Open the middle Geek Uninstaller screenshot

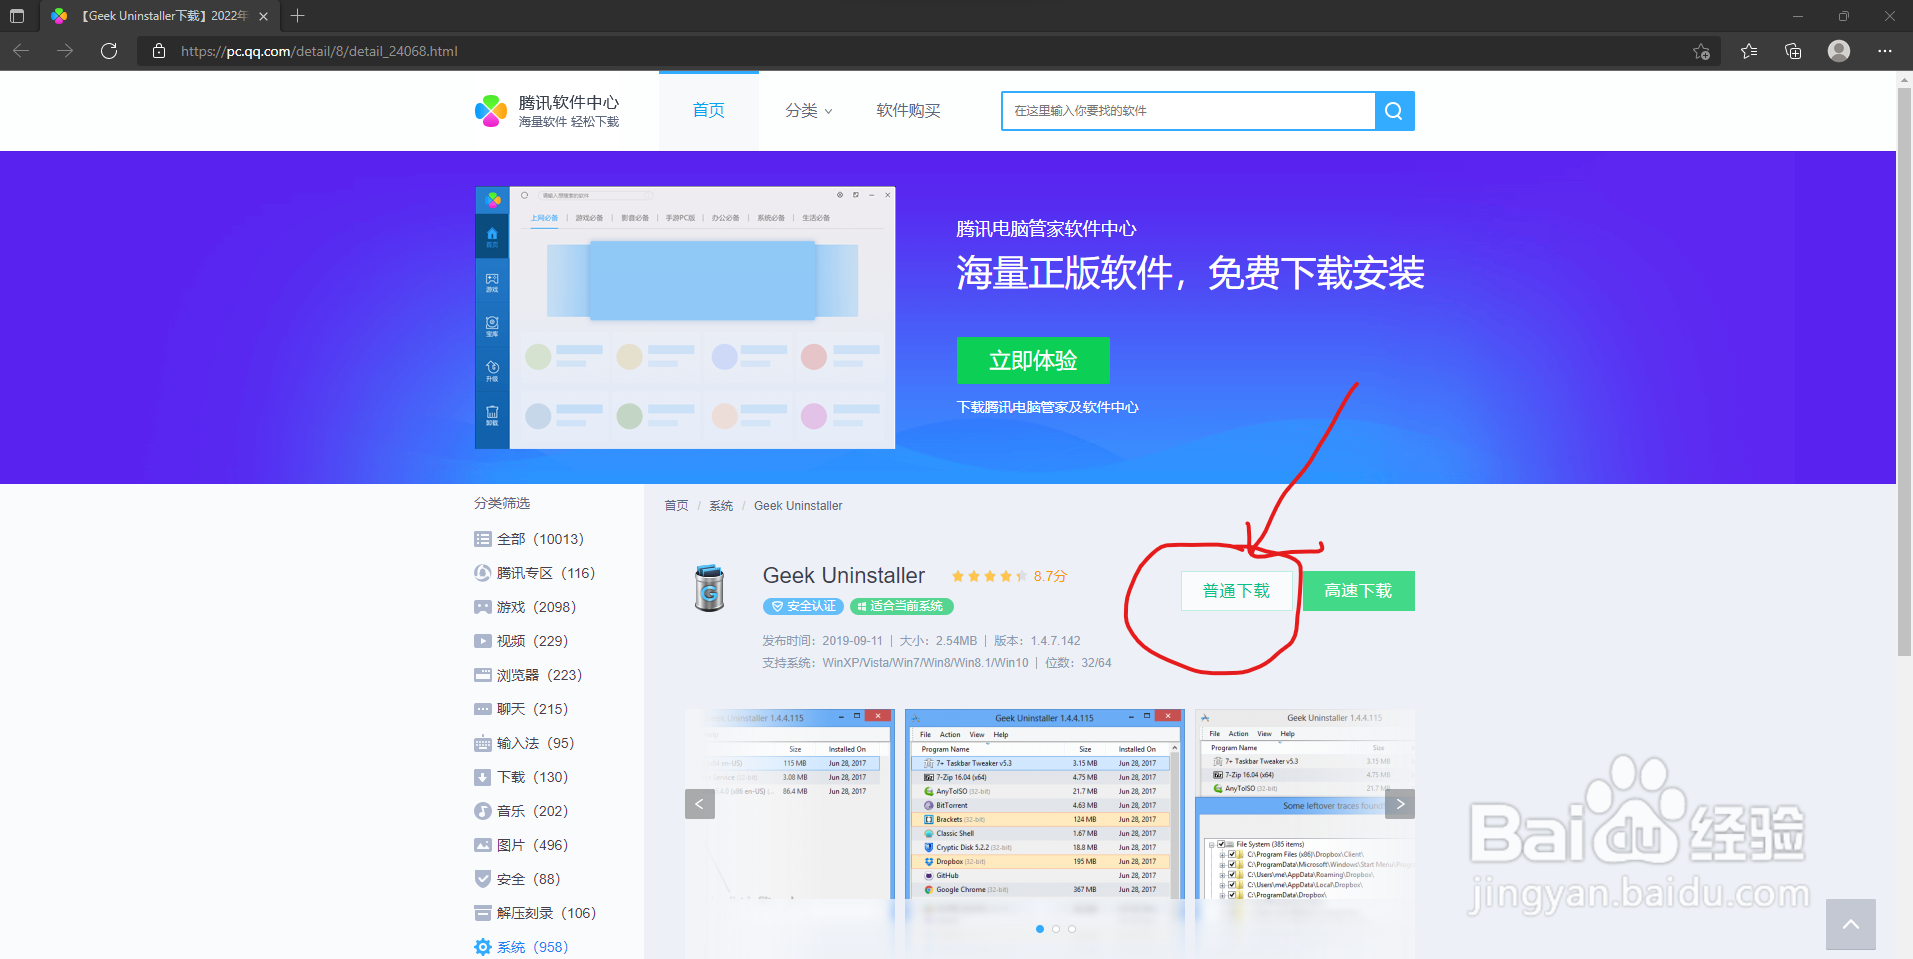[x=1044, y=804]
